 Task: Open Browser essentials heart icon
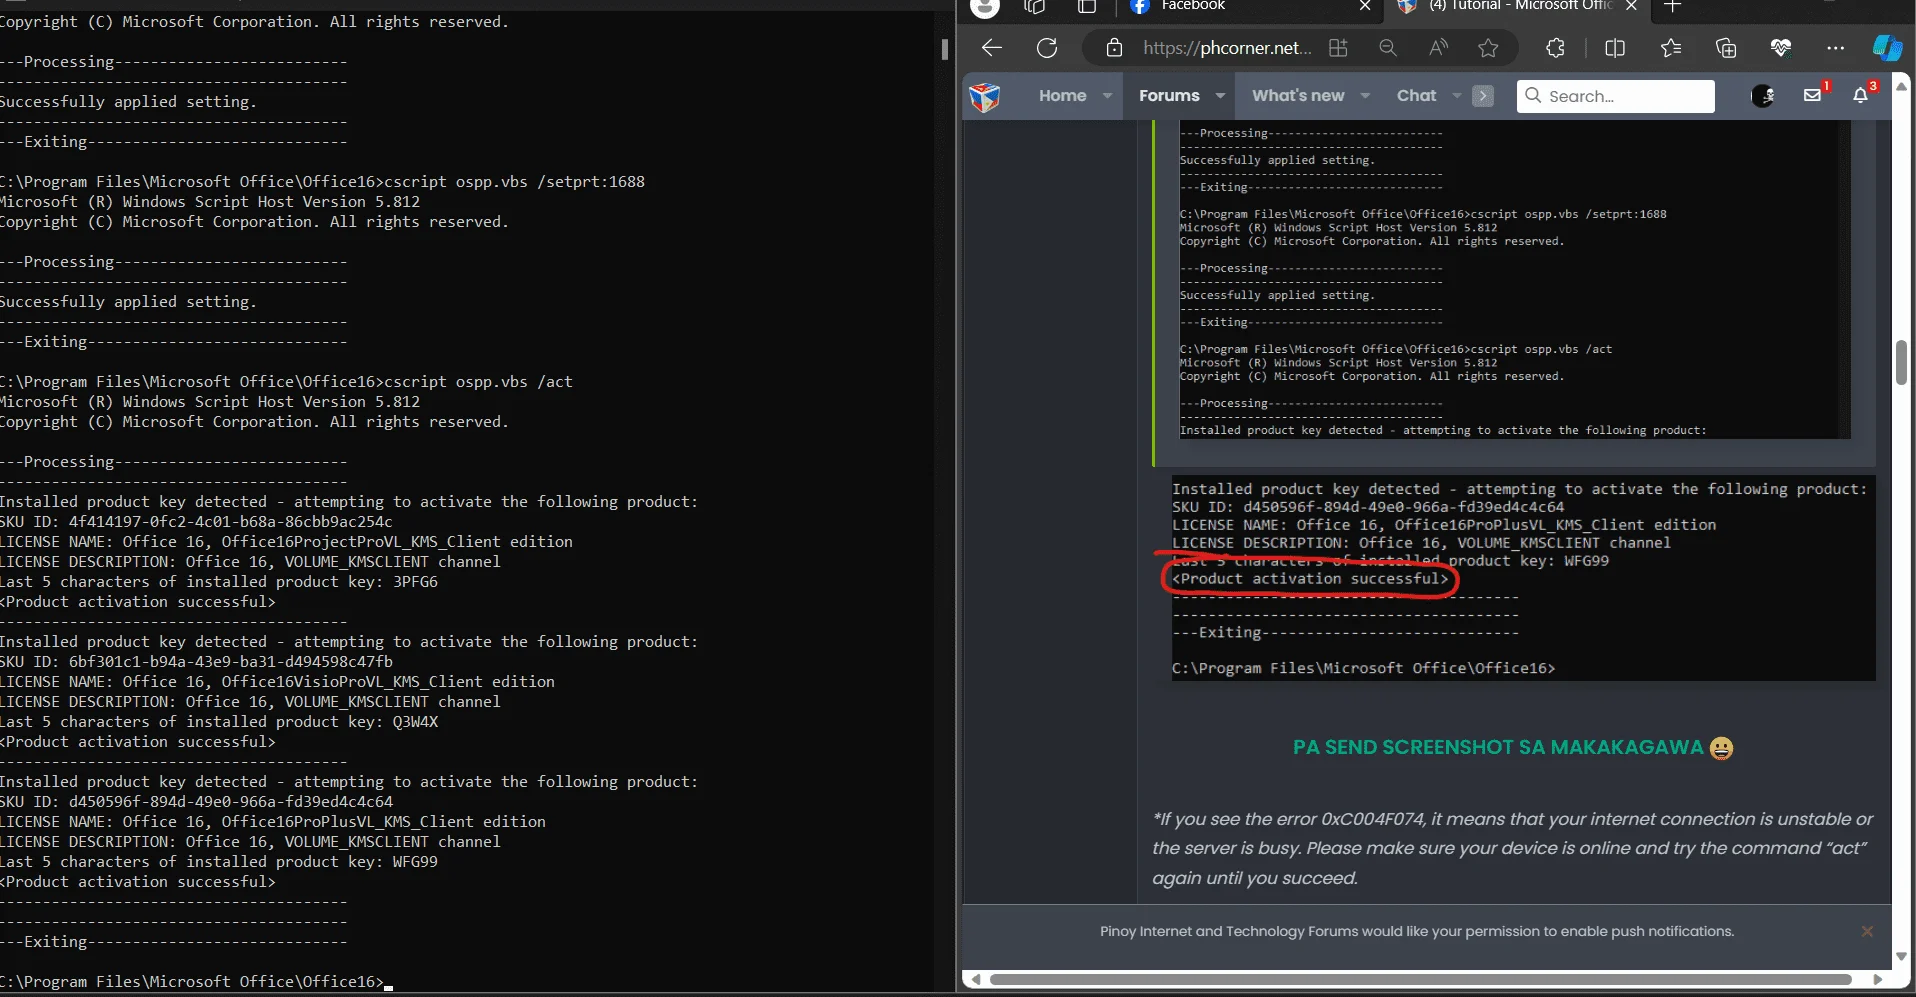[x=1780, y=48]
